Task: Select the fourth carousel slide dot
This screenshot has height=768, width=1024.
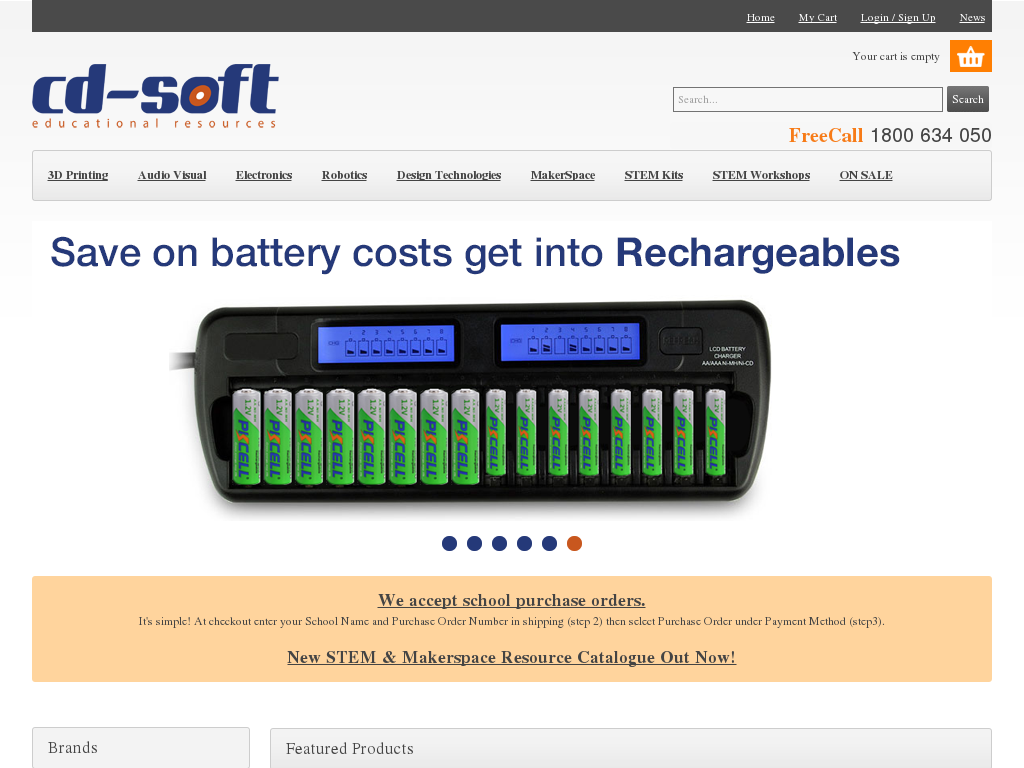Action: [x=524, y=543]
